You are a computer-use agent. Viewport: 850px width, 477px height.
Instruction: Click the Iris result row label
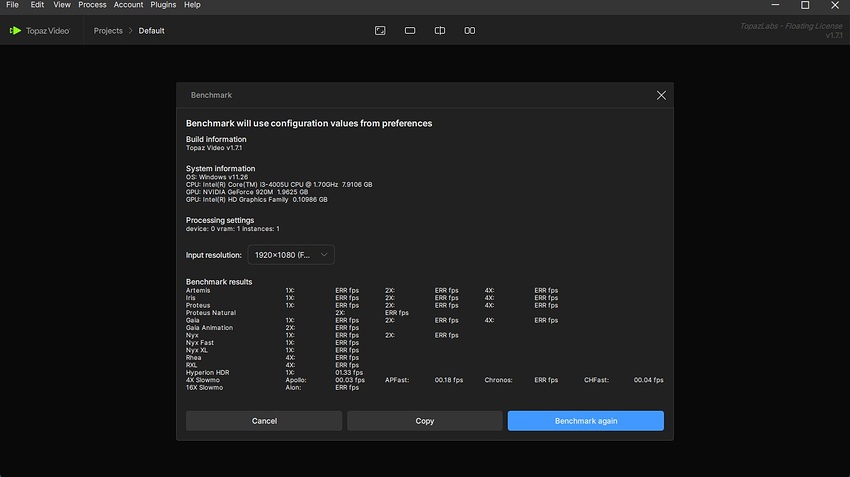point(190,298)
